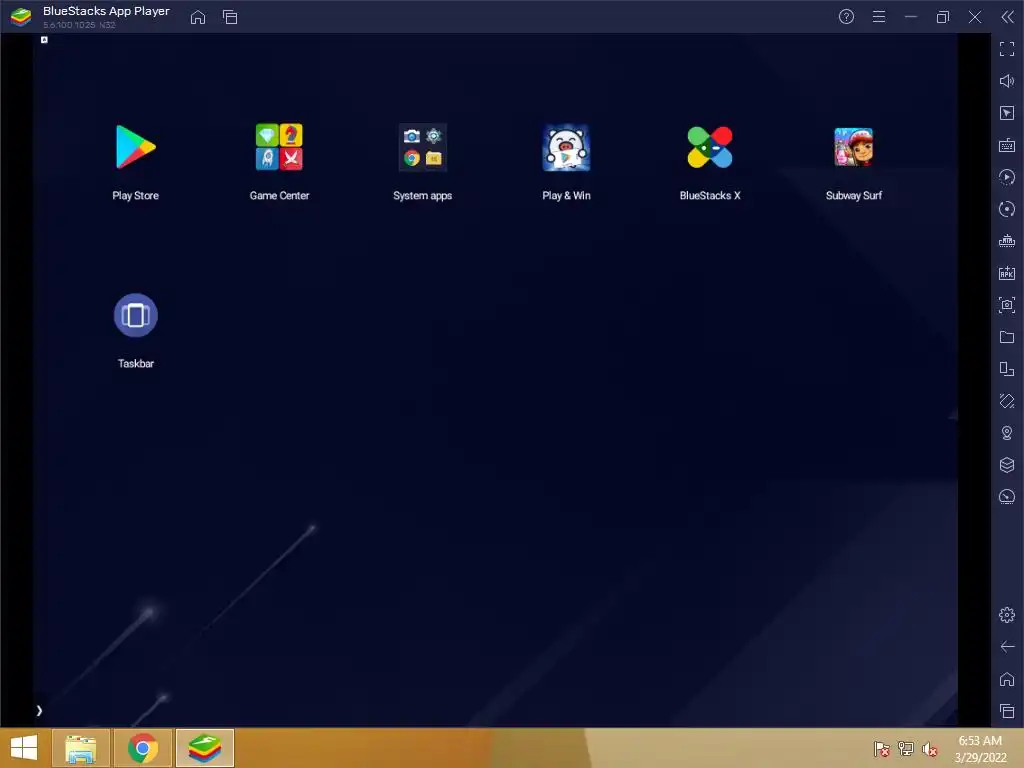Viewport: 1024px width, 768px height.
Task: Click the volume speaker icon in sidebar
Action: click(x=1007, y=81)
